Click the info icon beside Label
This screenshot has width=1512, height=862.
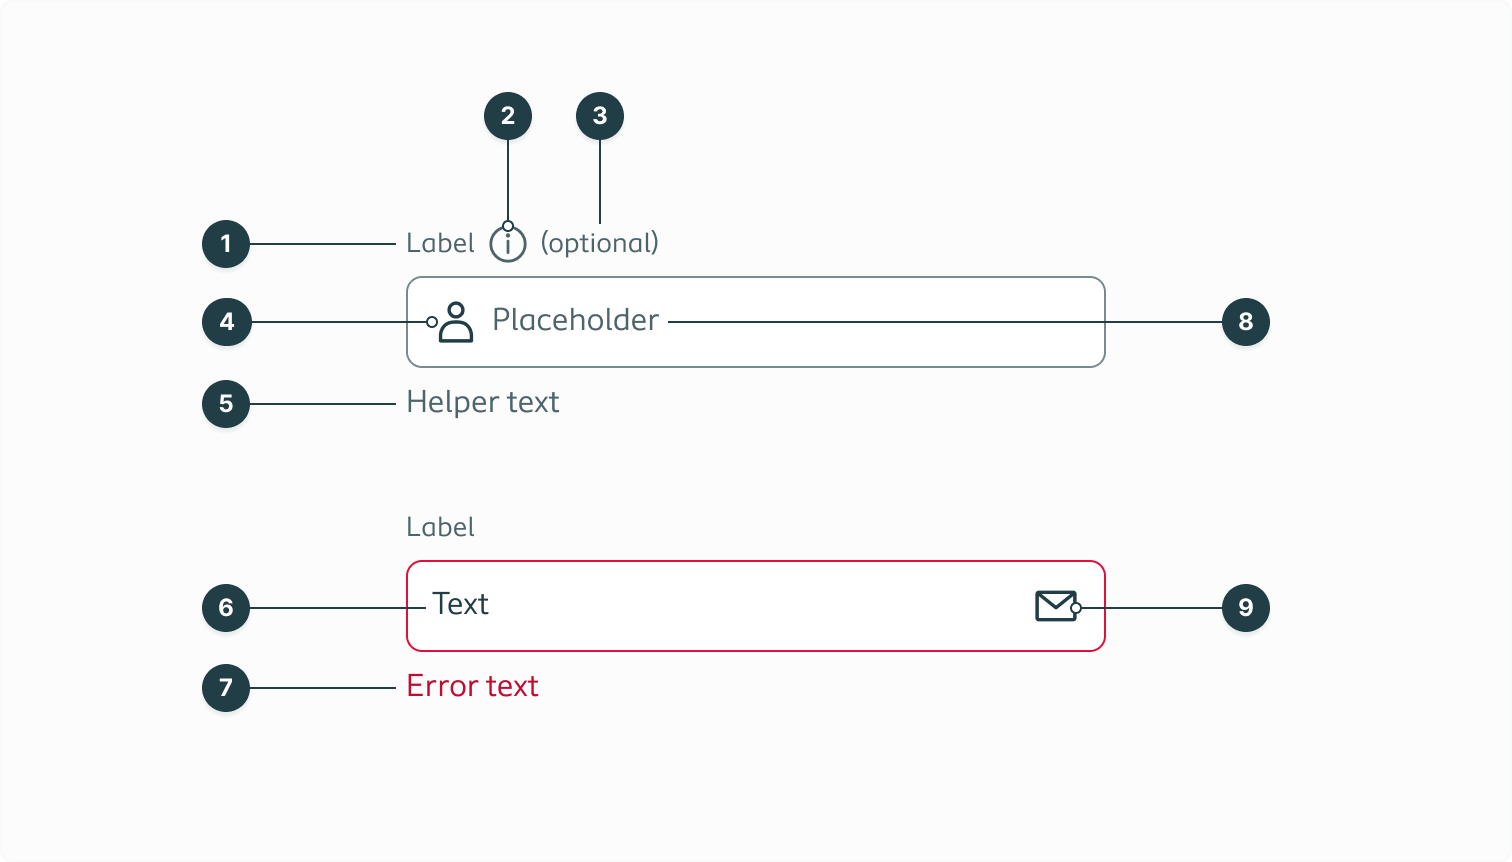point(508,242)
